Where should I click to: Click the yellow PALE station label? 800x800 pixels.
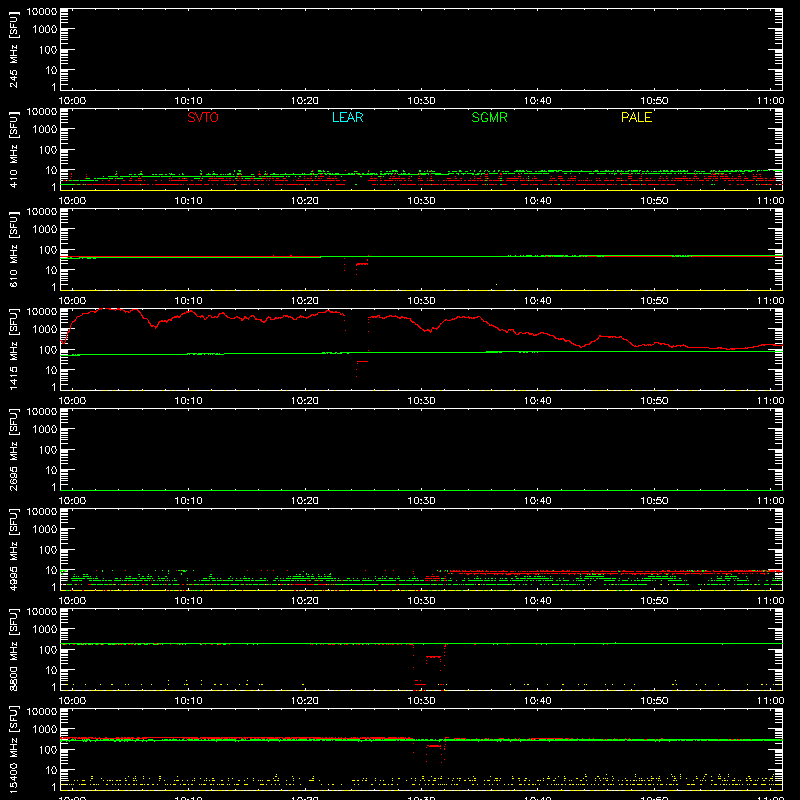tap(636, 117)
